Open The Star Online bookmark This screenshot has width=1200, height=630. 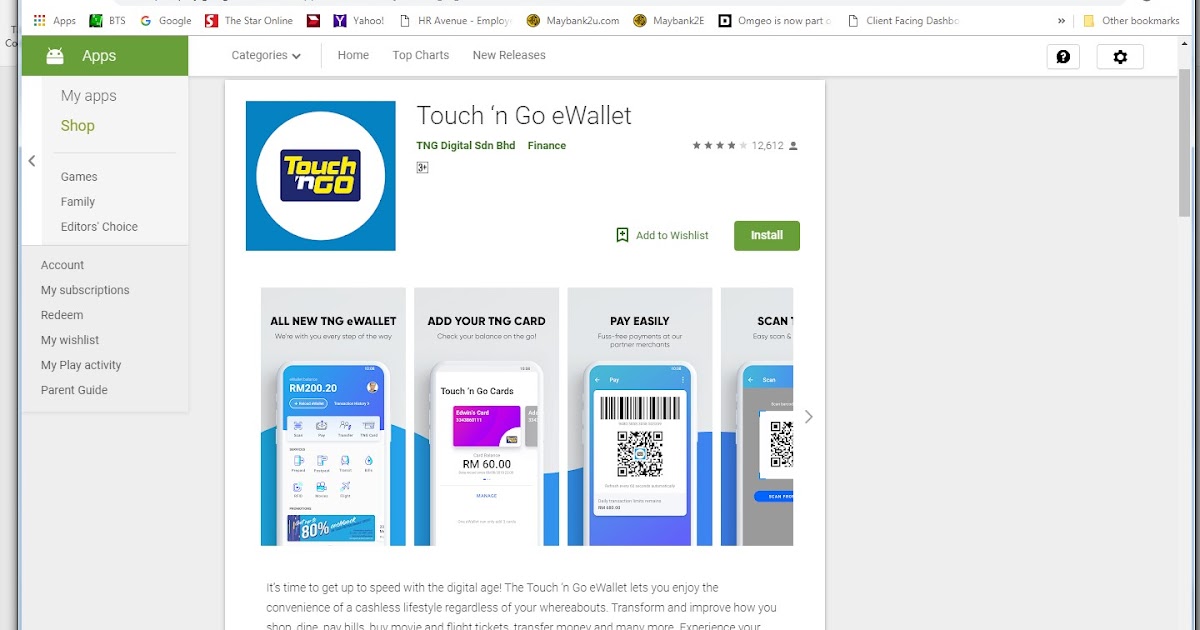[250, 20]
